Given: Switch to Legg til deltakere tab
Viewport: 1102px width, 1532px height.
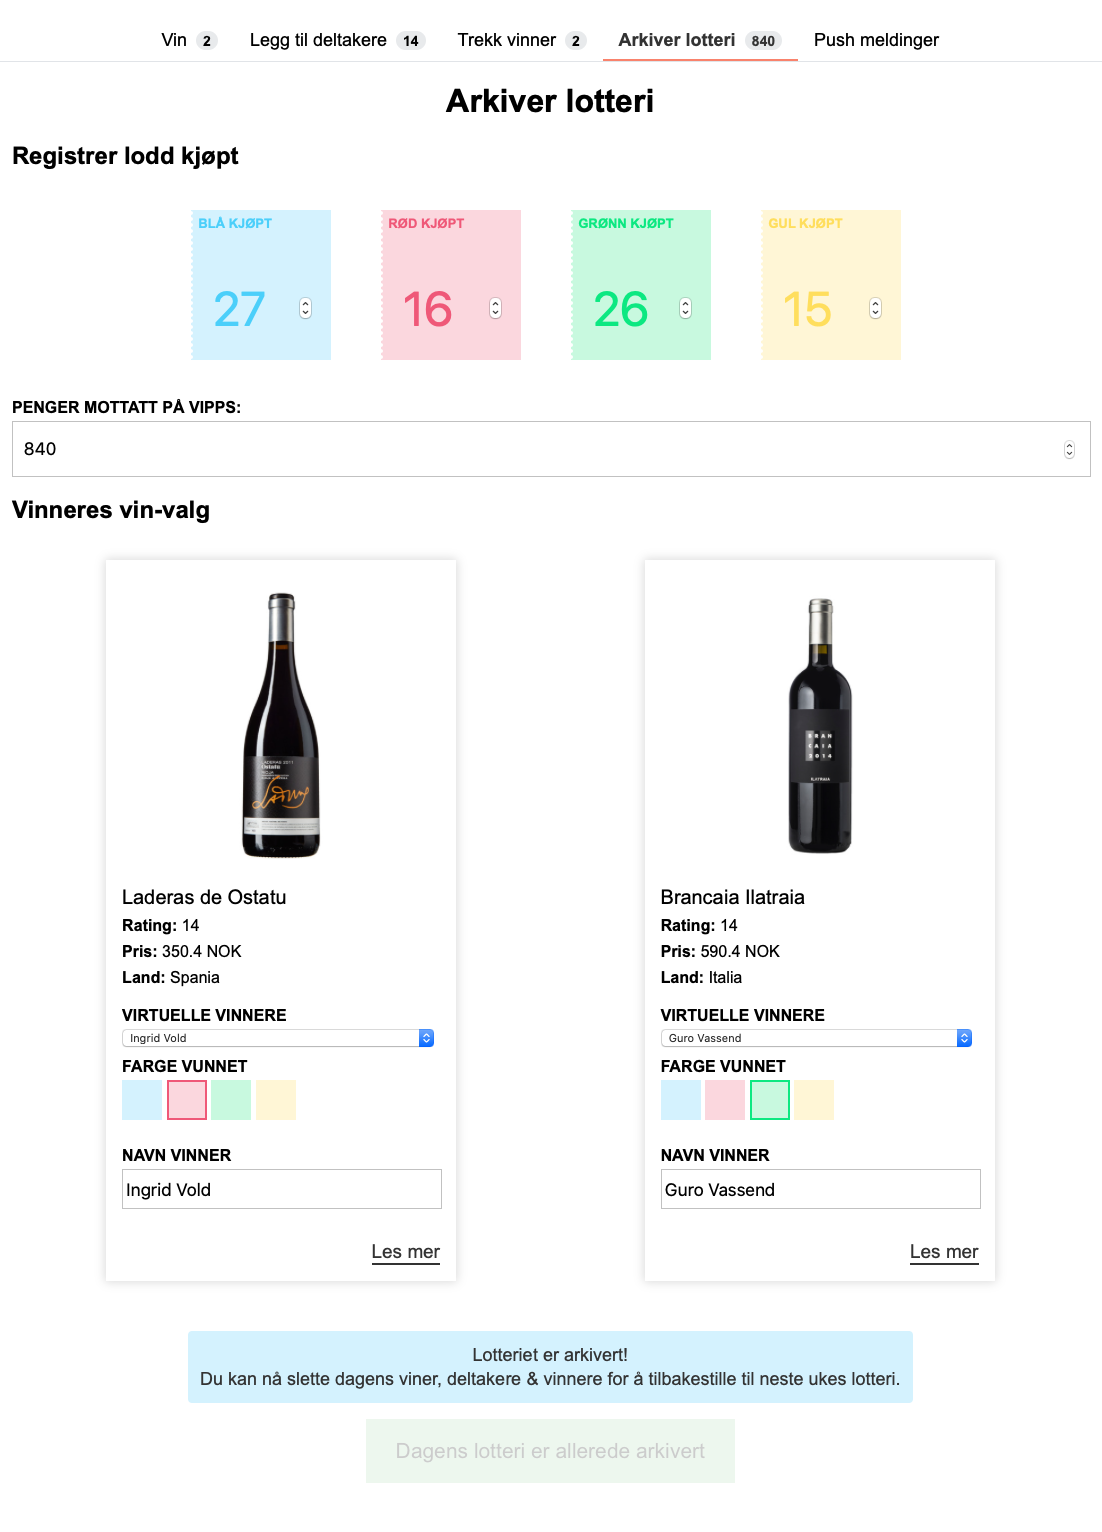Looking at the screenshot, I should tap(337, 40).
